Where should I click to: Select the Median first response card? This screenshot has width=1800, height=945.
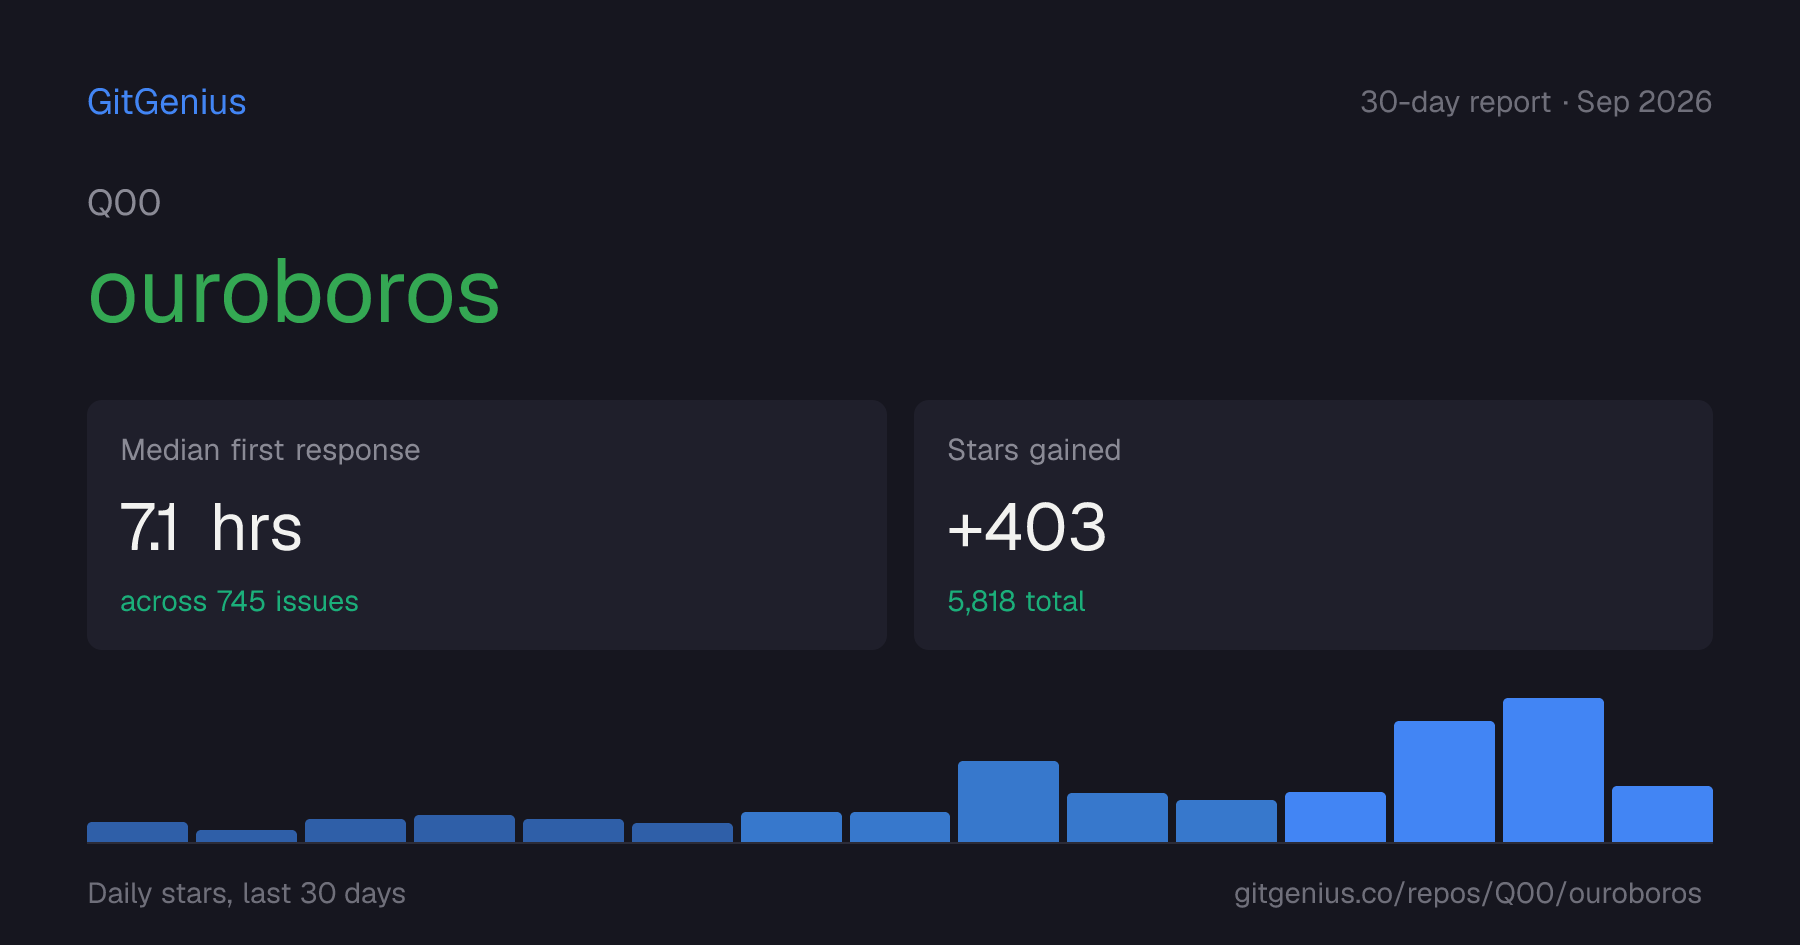pos(487,525)
